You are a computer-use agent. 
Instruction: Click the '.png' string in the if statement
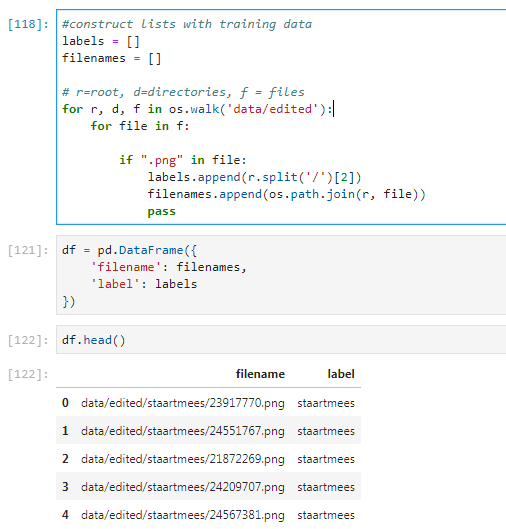[162, 160]
